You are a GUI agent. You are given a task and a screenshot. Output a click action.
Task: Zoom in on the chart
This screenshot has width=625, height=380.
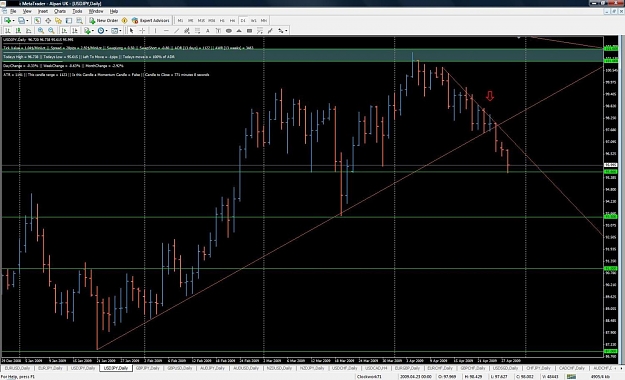point(41,30)
